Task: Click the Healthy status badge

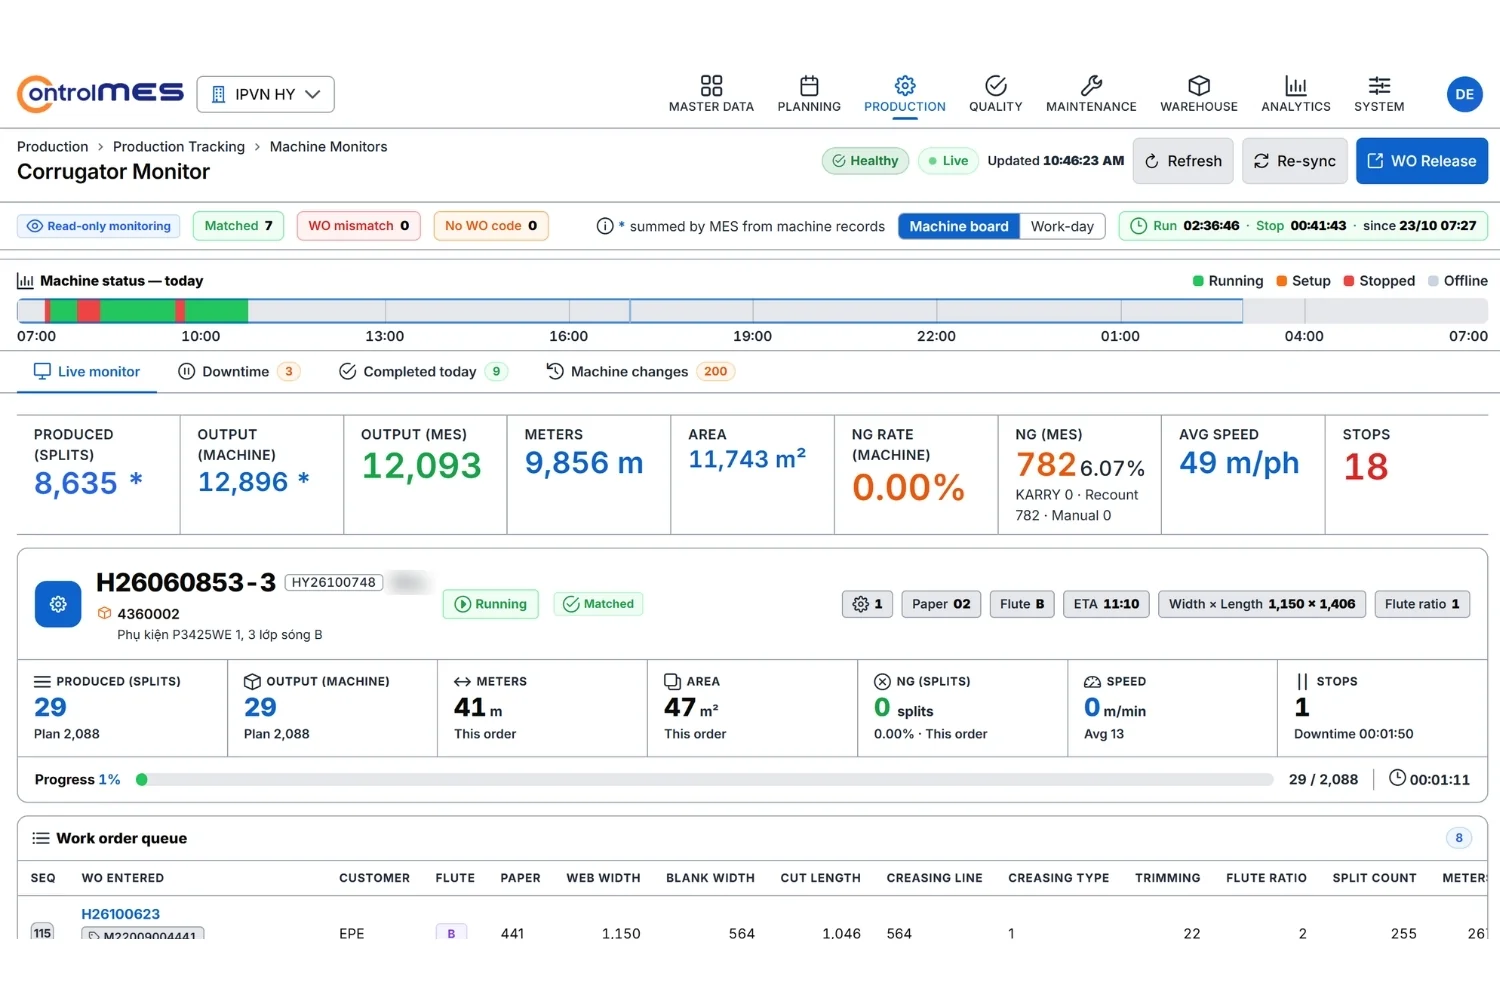Action: pos(865,161)
